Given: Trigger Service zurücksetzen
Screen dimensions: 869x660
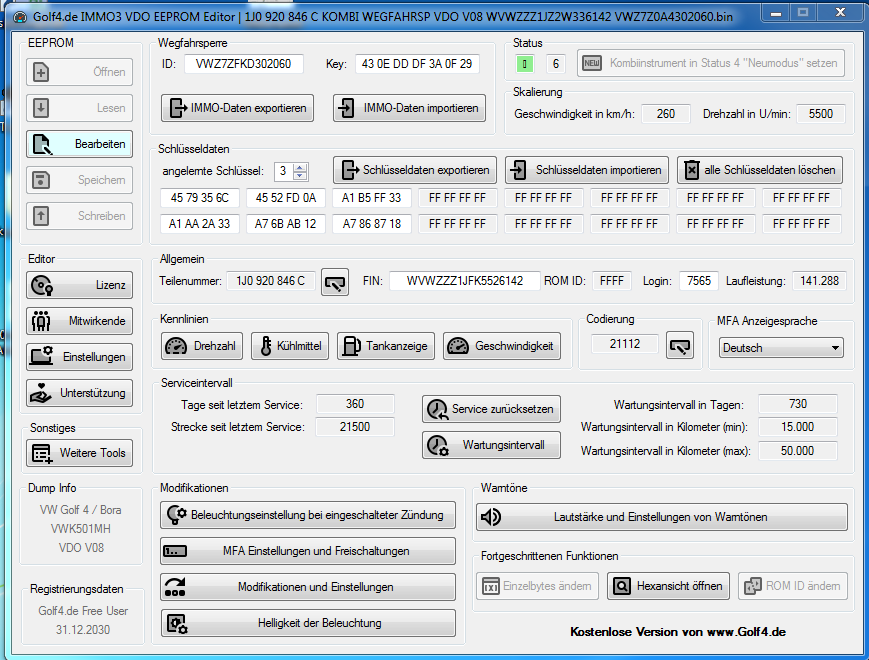Looking at the screenshot, I should coord(490,409).
